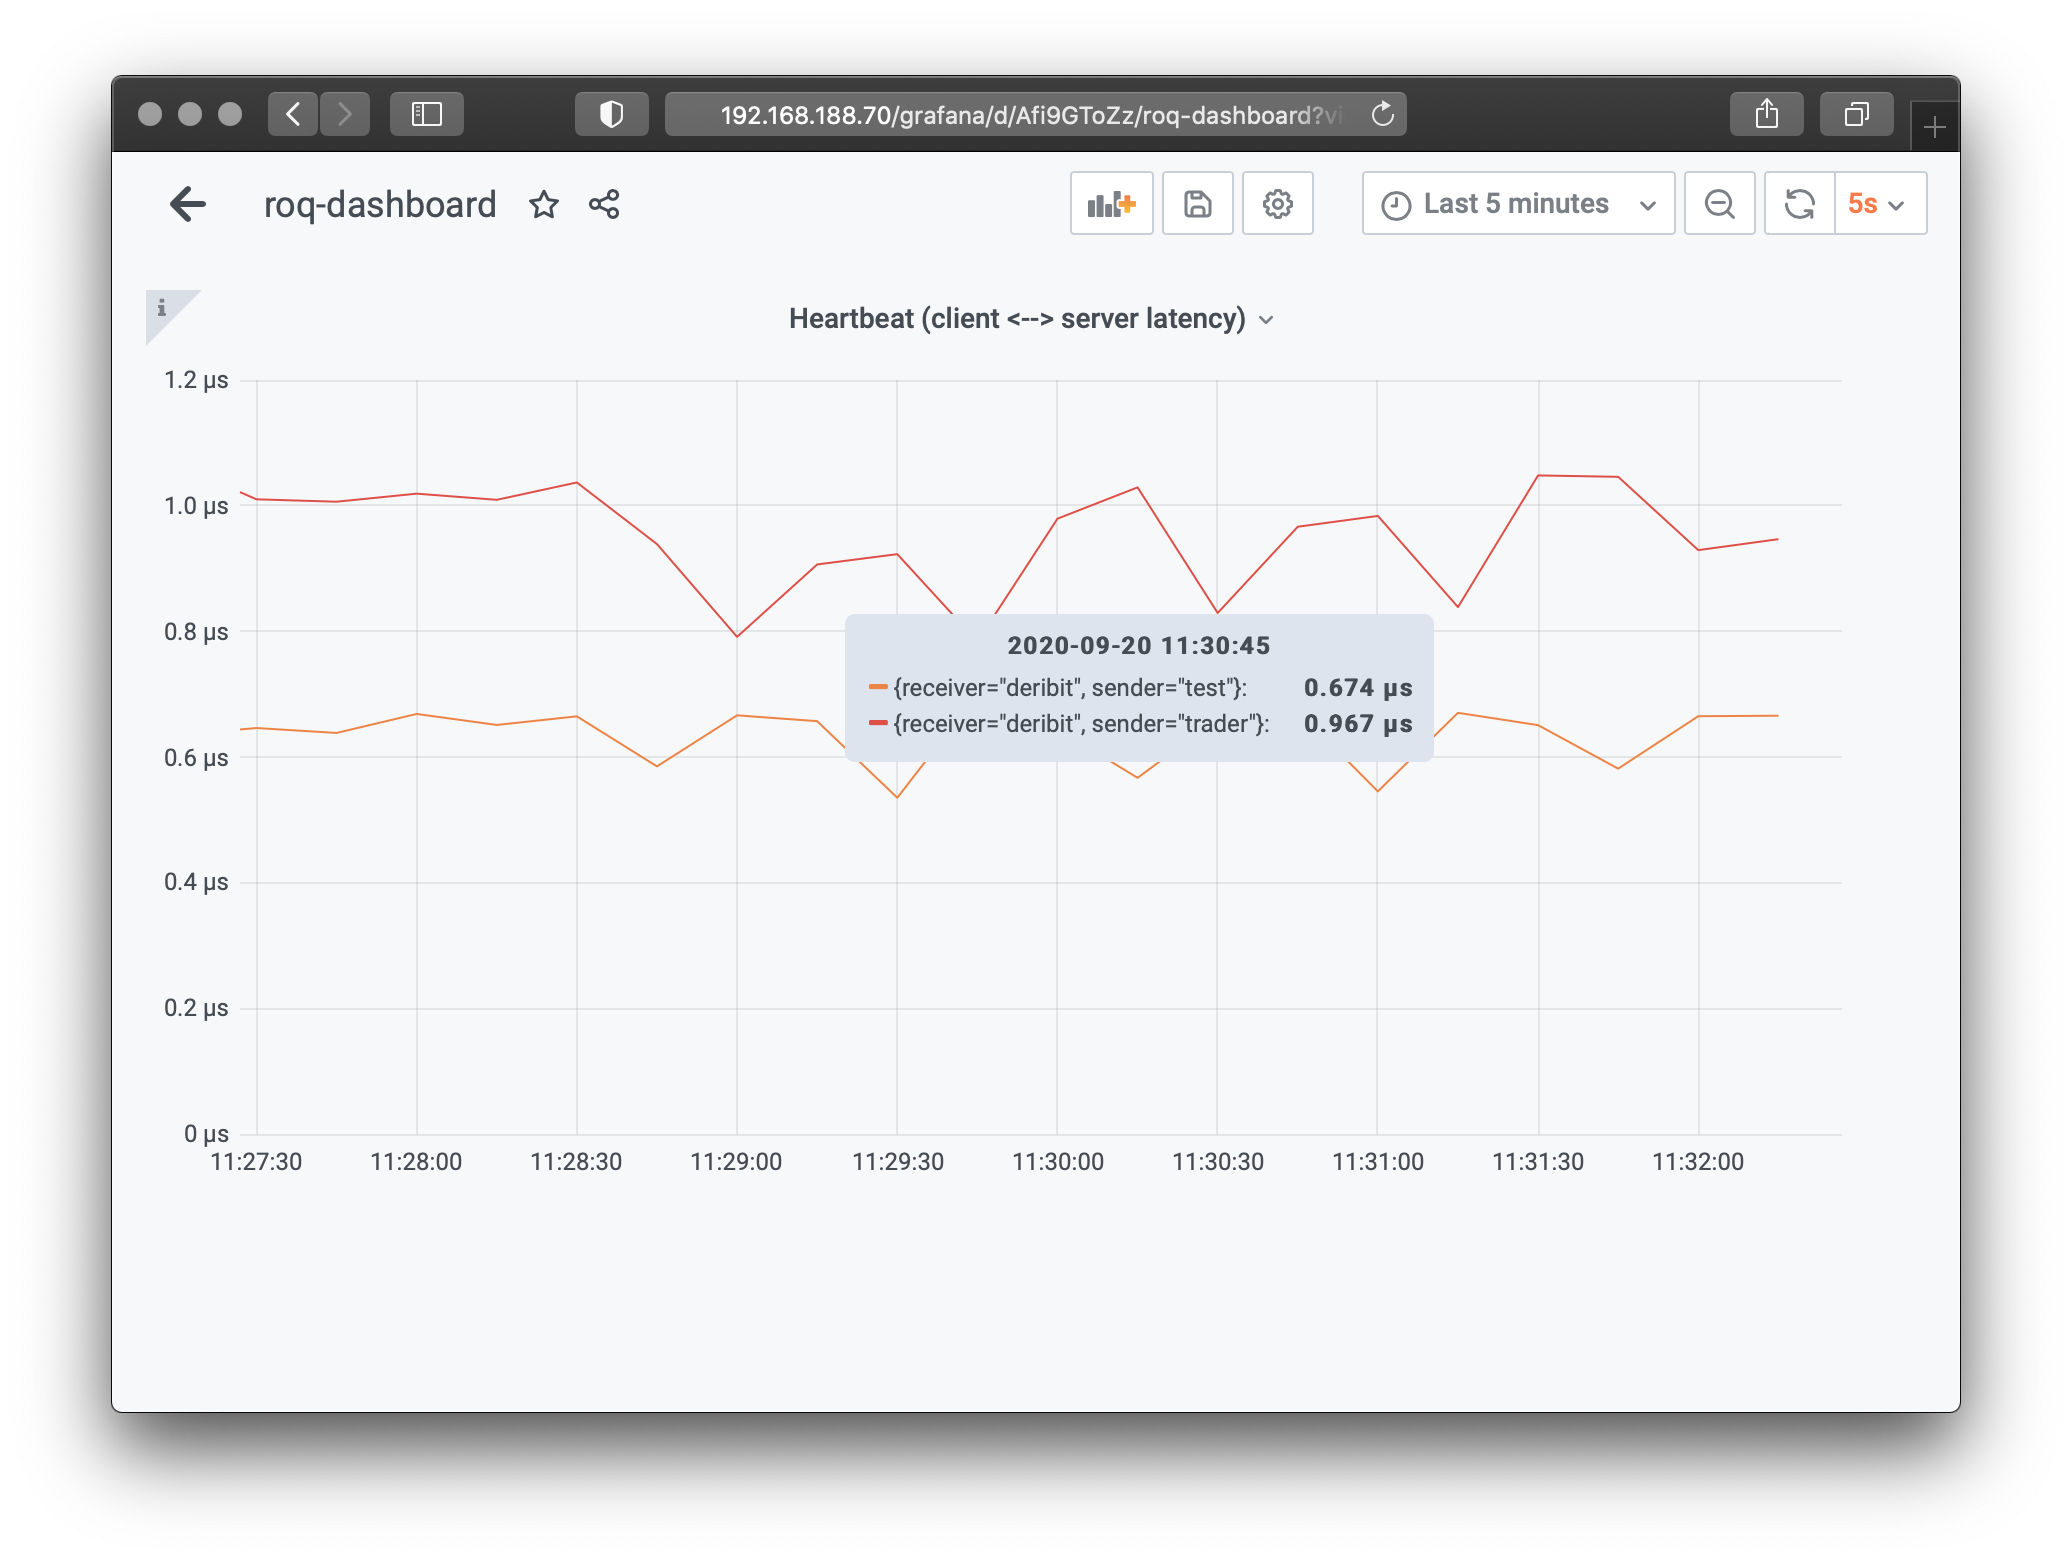Open the Safari share menu
The image size is (2072, 1560).
point(1767,114)
